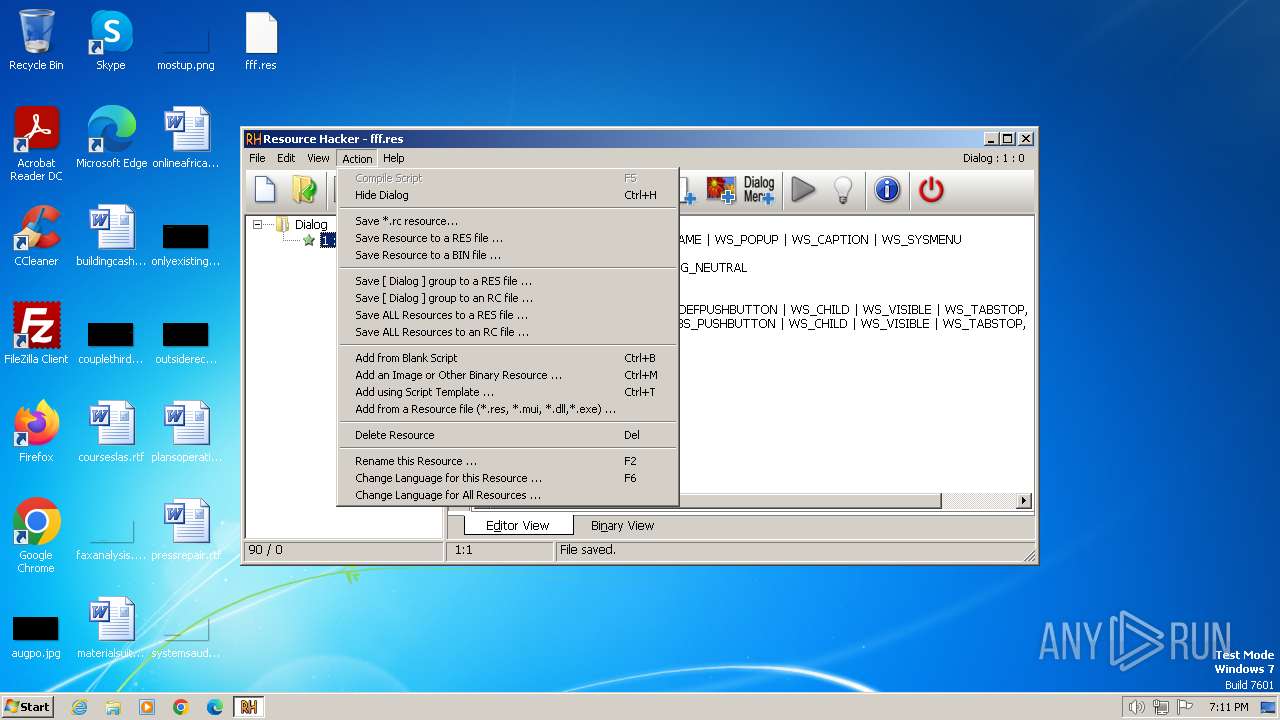Click the New blank file toolbar icon
The height and width of the screenshot is (720, 1280).
pos(265,189)
